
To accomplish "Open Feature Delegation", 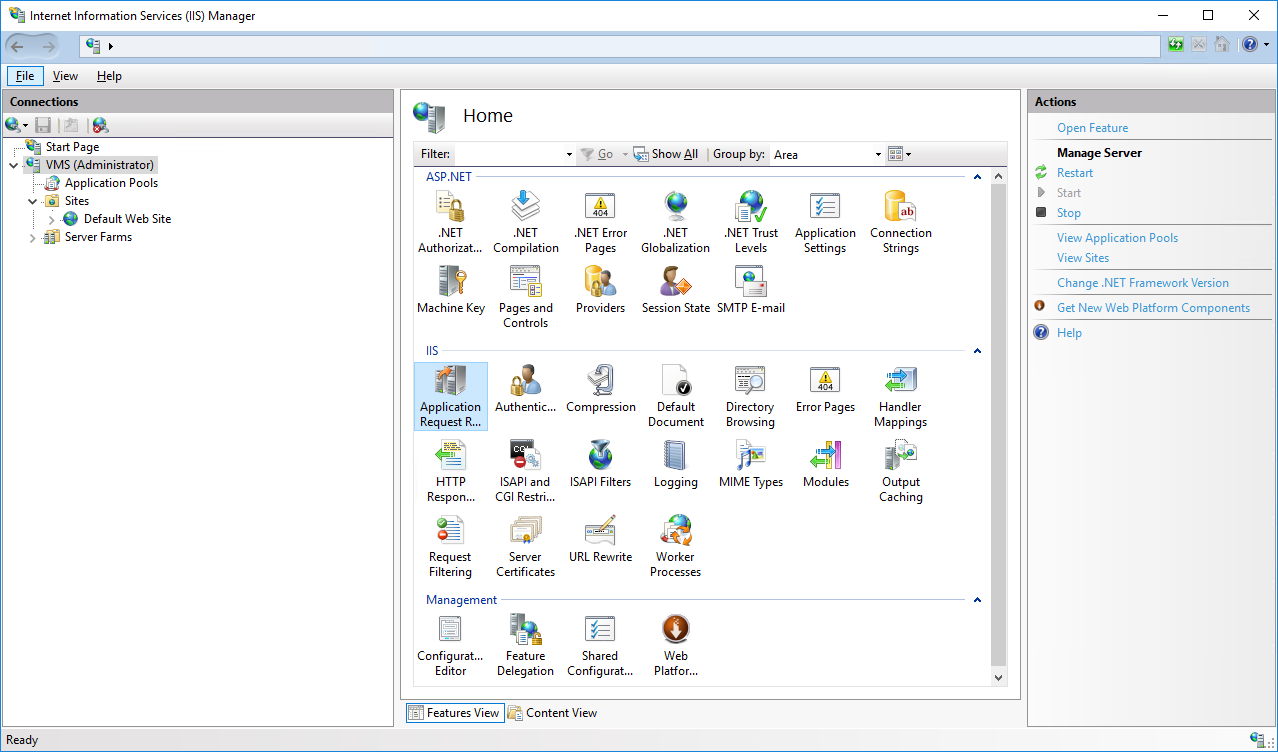I will coord(526,645).
